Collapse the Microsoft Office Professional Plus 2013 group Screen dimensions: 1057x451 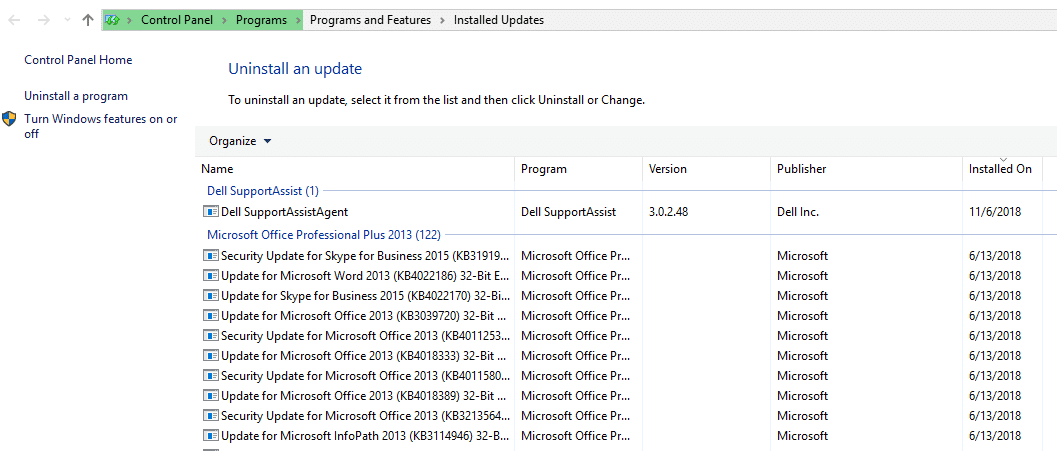point(323,235)
